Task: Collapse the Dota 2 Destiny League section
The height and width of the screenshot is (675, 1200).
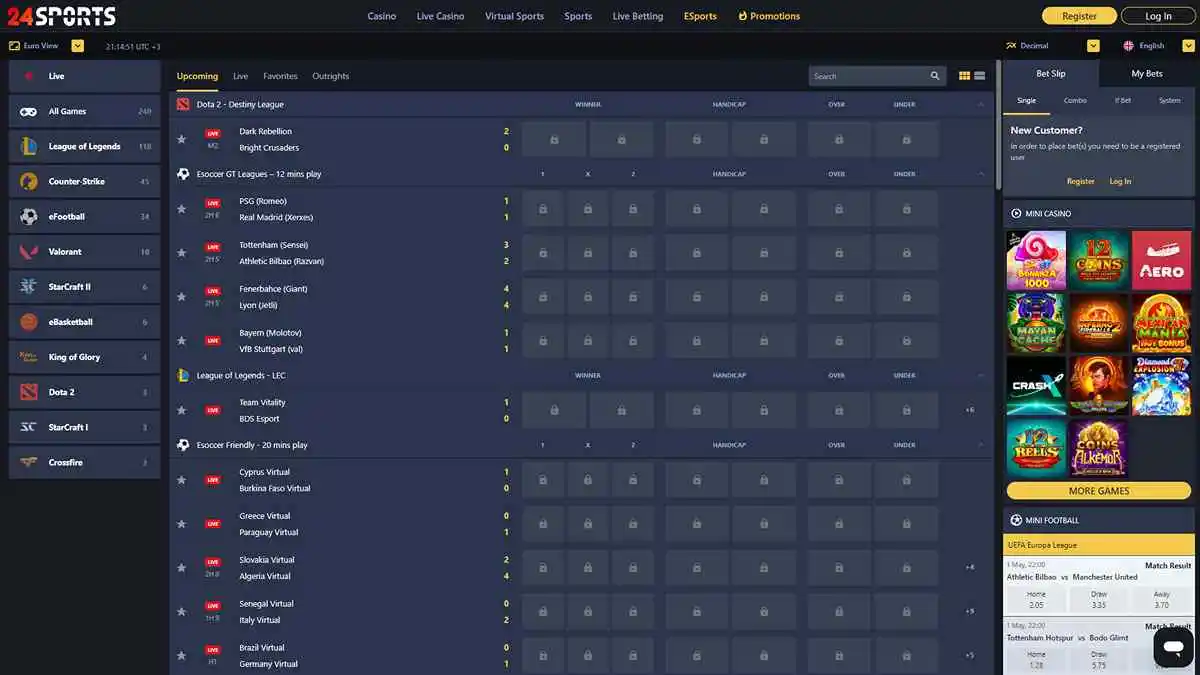Action: 981,104
